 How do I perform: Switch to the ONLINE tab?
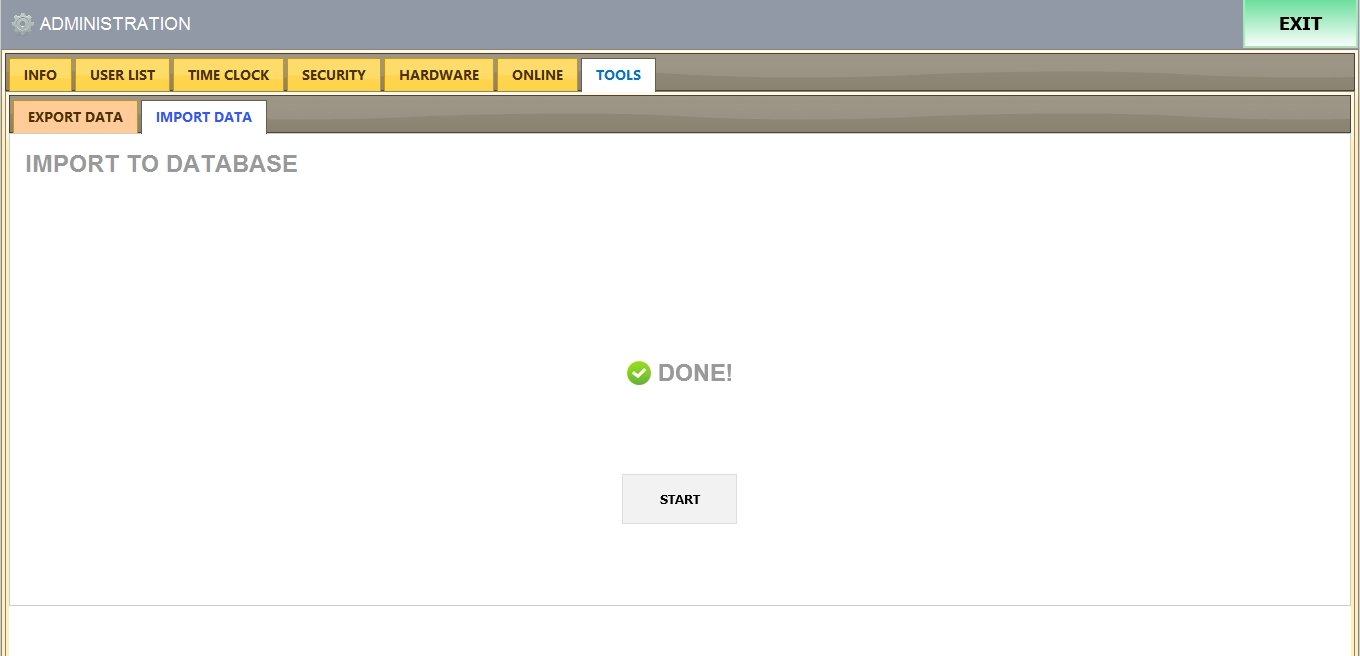(537, 75)
